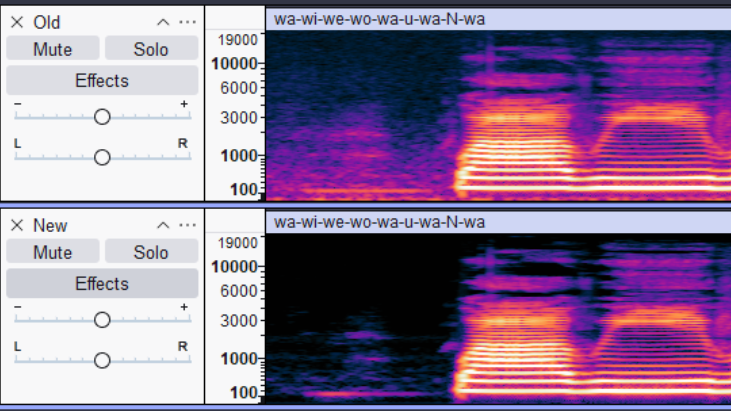Open Effects for the Old track

[x=102, y=81]
